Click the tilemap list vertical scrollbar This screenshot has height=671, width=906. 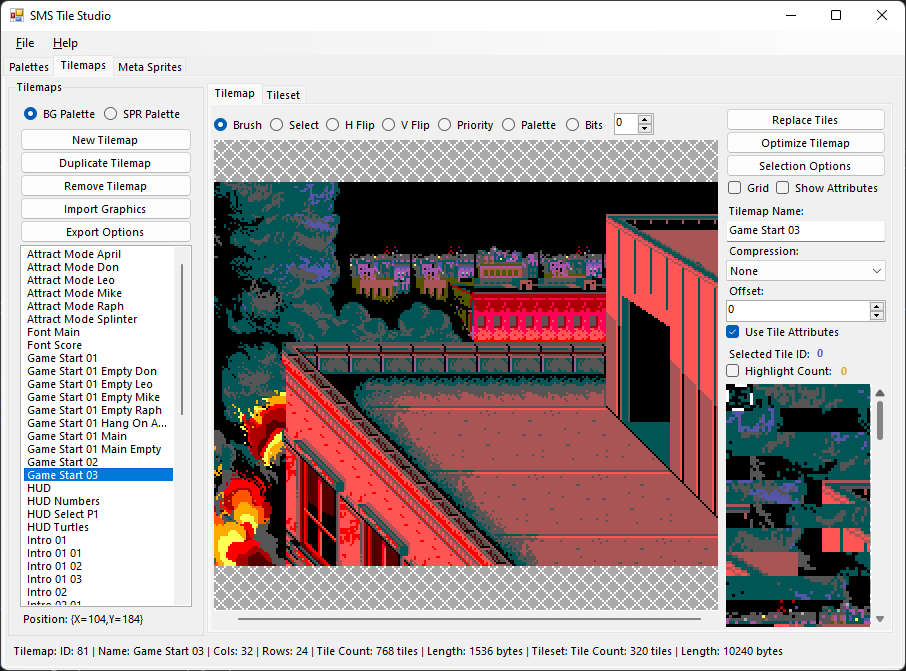tap(182, 340)
